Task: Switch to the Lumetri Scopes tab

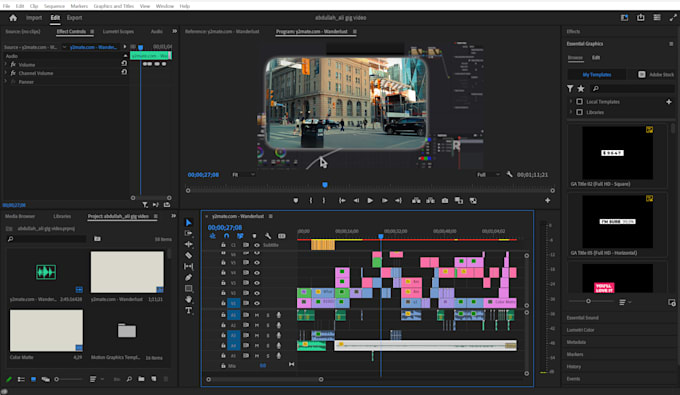Action: tap(118, 32)
